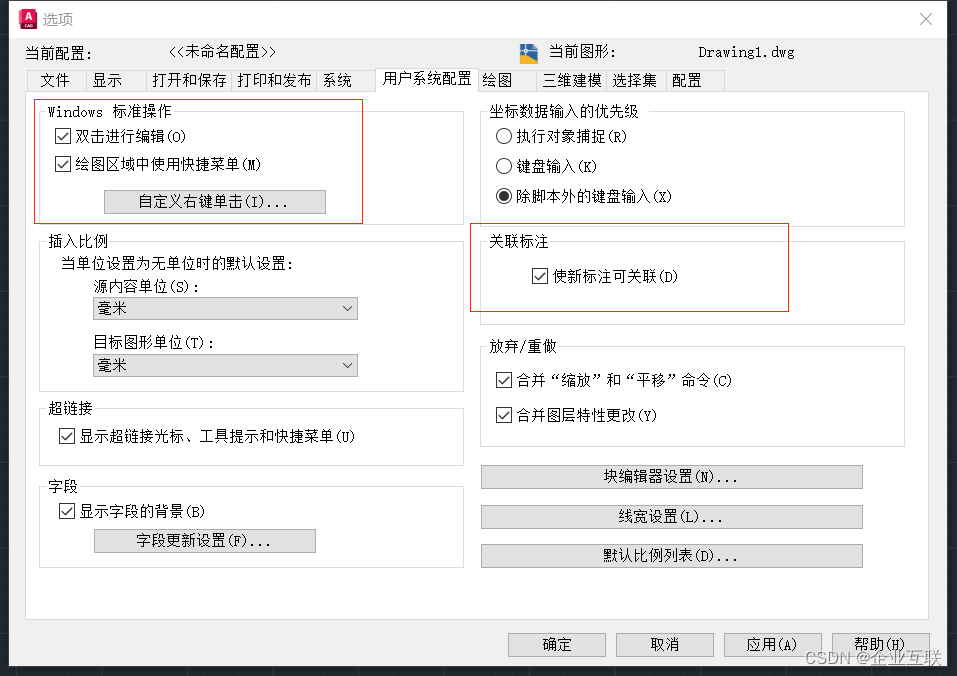957x676 pixels.
Task: Toggle 合并图层特性更改 checkbox
Action: (504, 415)
